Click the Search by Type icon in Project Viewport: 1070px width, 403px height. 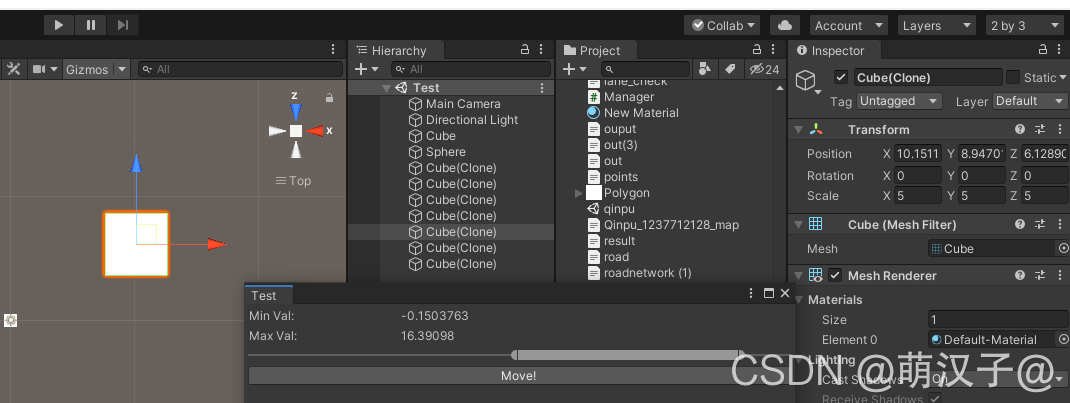pyautogui.click(x=705, y=69)
